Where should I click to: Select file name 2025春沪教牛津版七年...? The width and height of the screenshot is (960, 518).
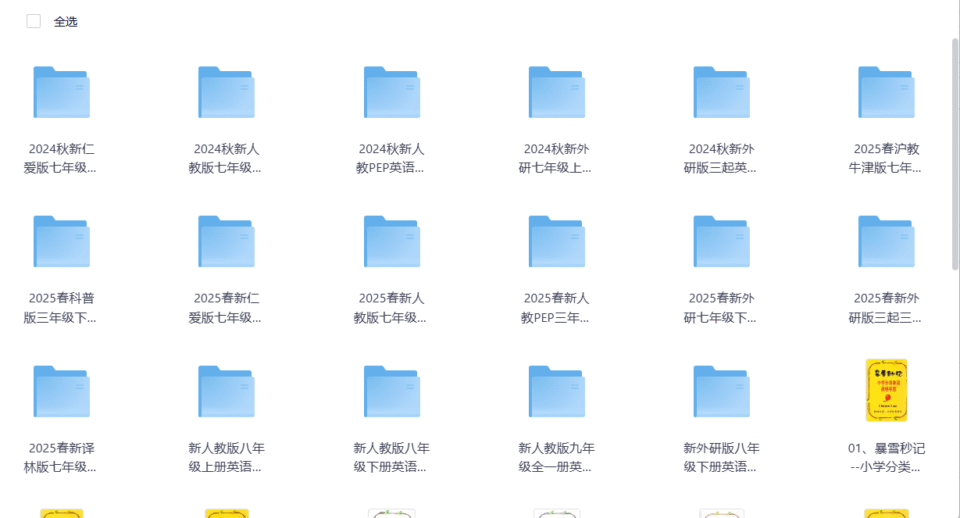[x=885, y=158]
